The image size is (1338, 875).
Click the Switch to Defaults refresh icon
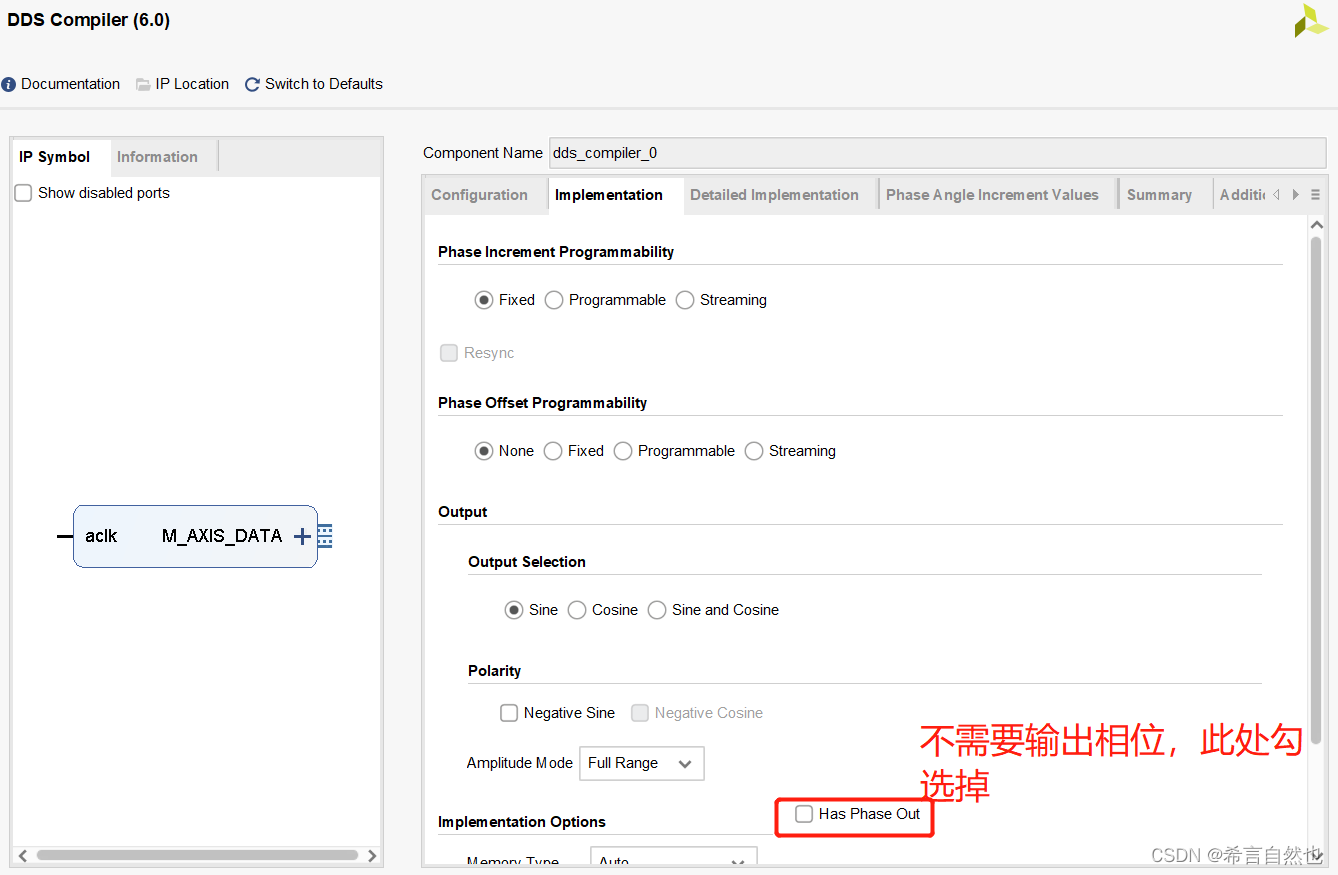tap(252, 85)
